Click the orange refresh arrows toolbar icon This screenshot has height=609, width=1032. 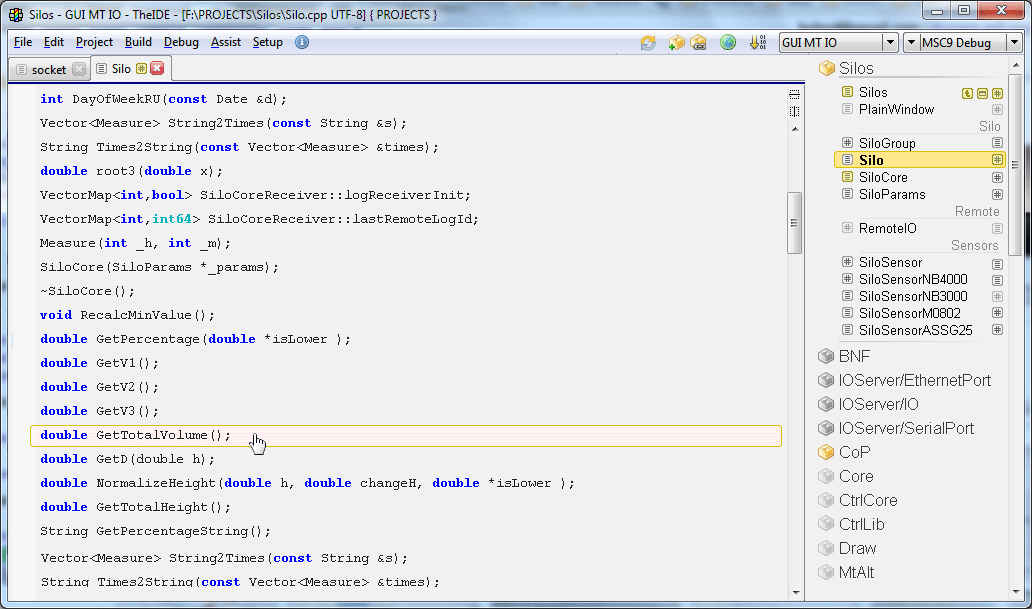(x=648, y=43)
